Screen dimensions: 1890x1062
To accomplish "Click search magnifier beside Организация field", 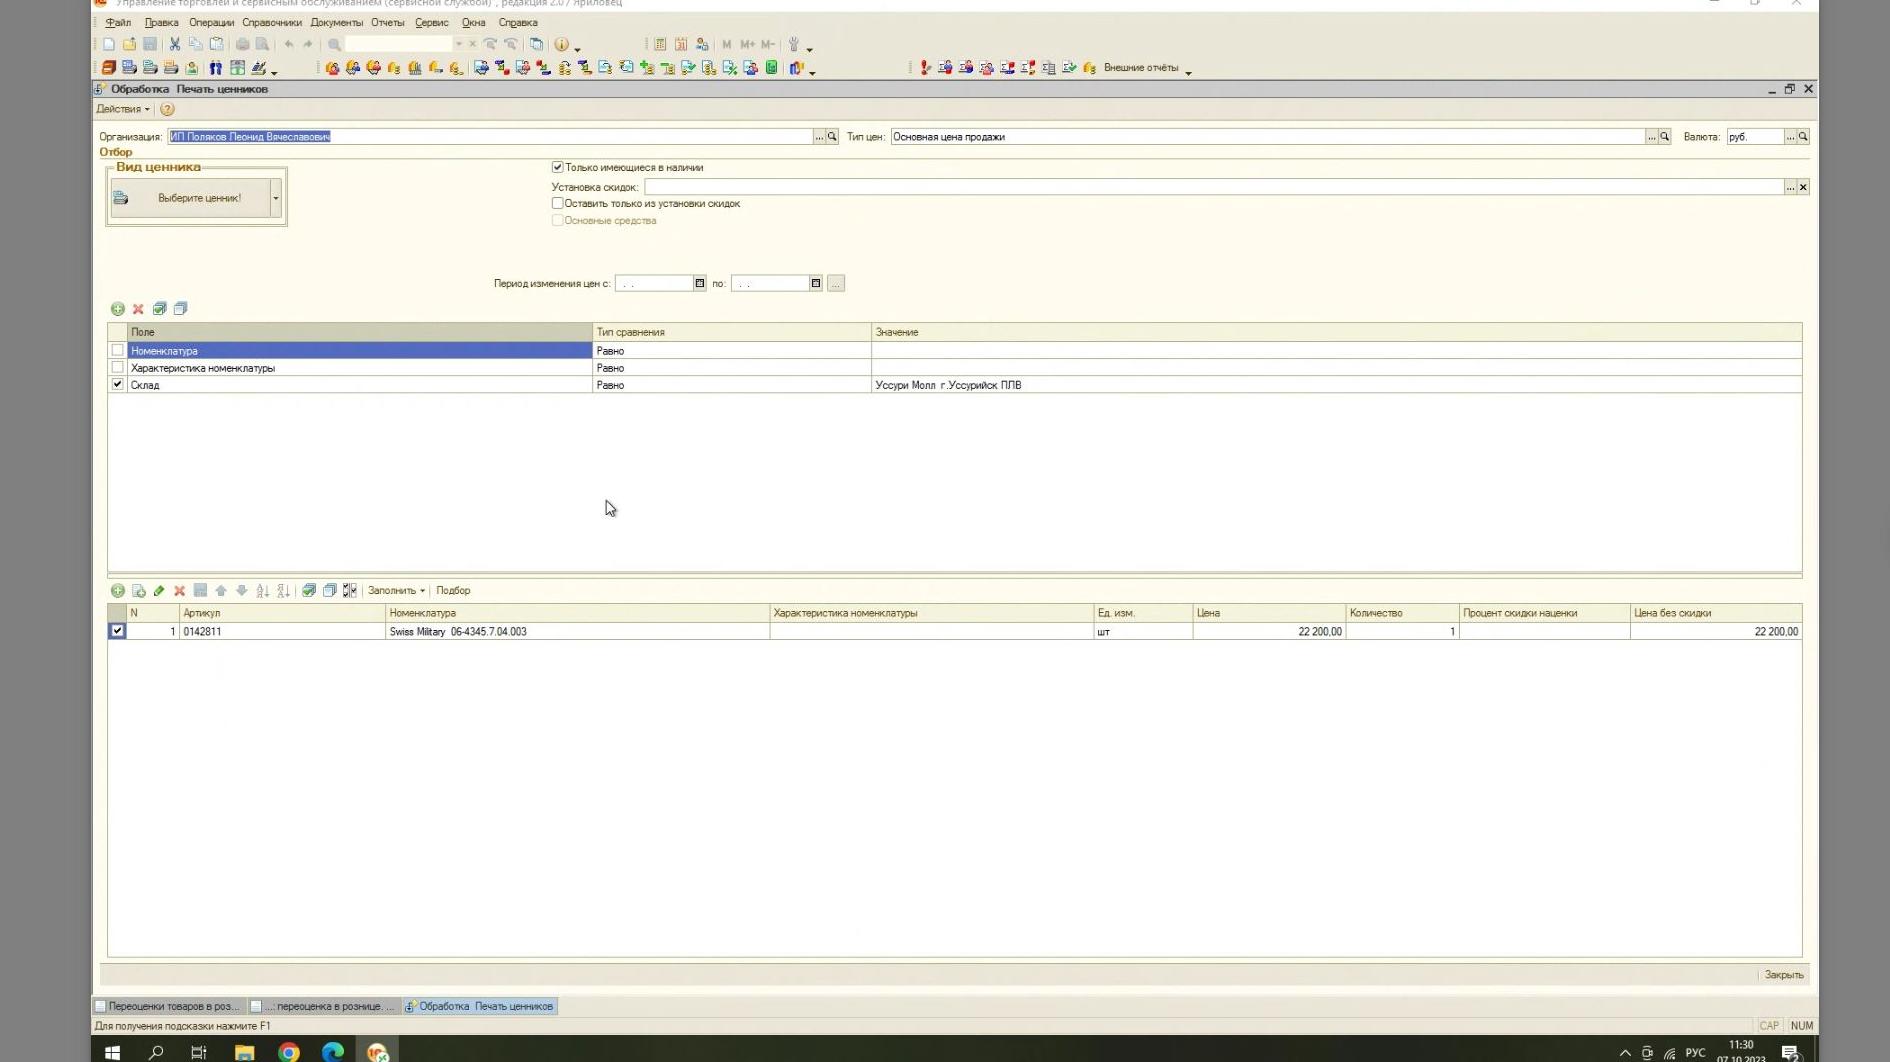I will coord(832,137).
